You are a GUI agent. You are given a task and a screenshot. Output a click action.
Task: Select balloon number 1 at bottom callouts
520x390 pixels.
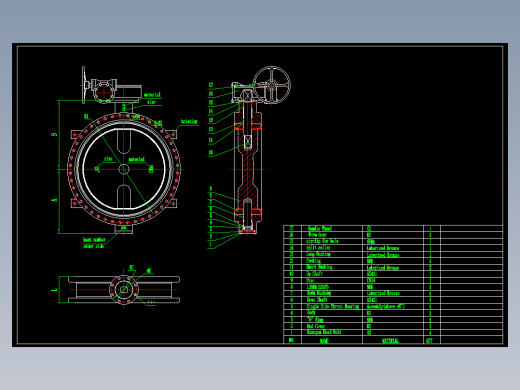click(x=210, y=244)
